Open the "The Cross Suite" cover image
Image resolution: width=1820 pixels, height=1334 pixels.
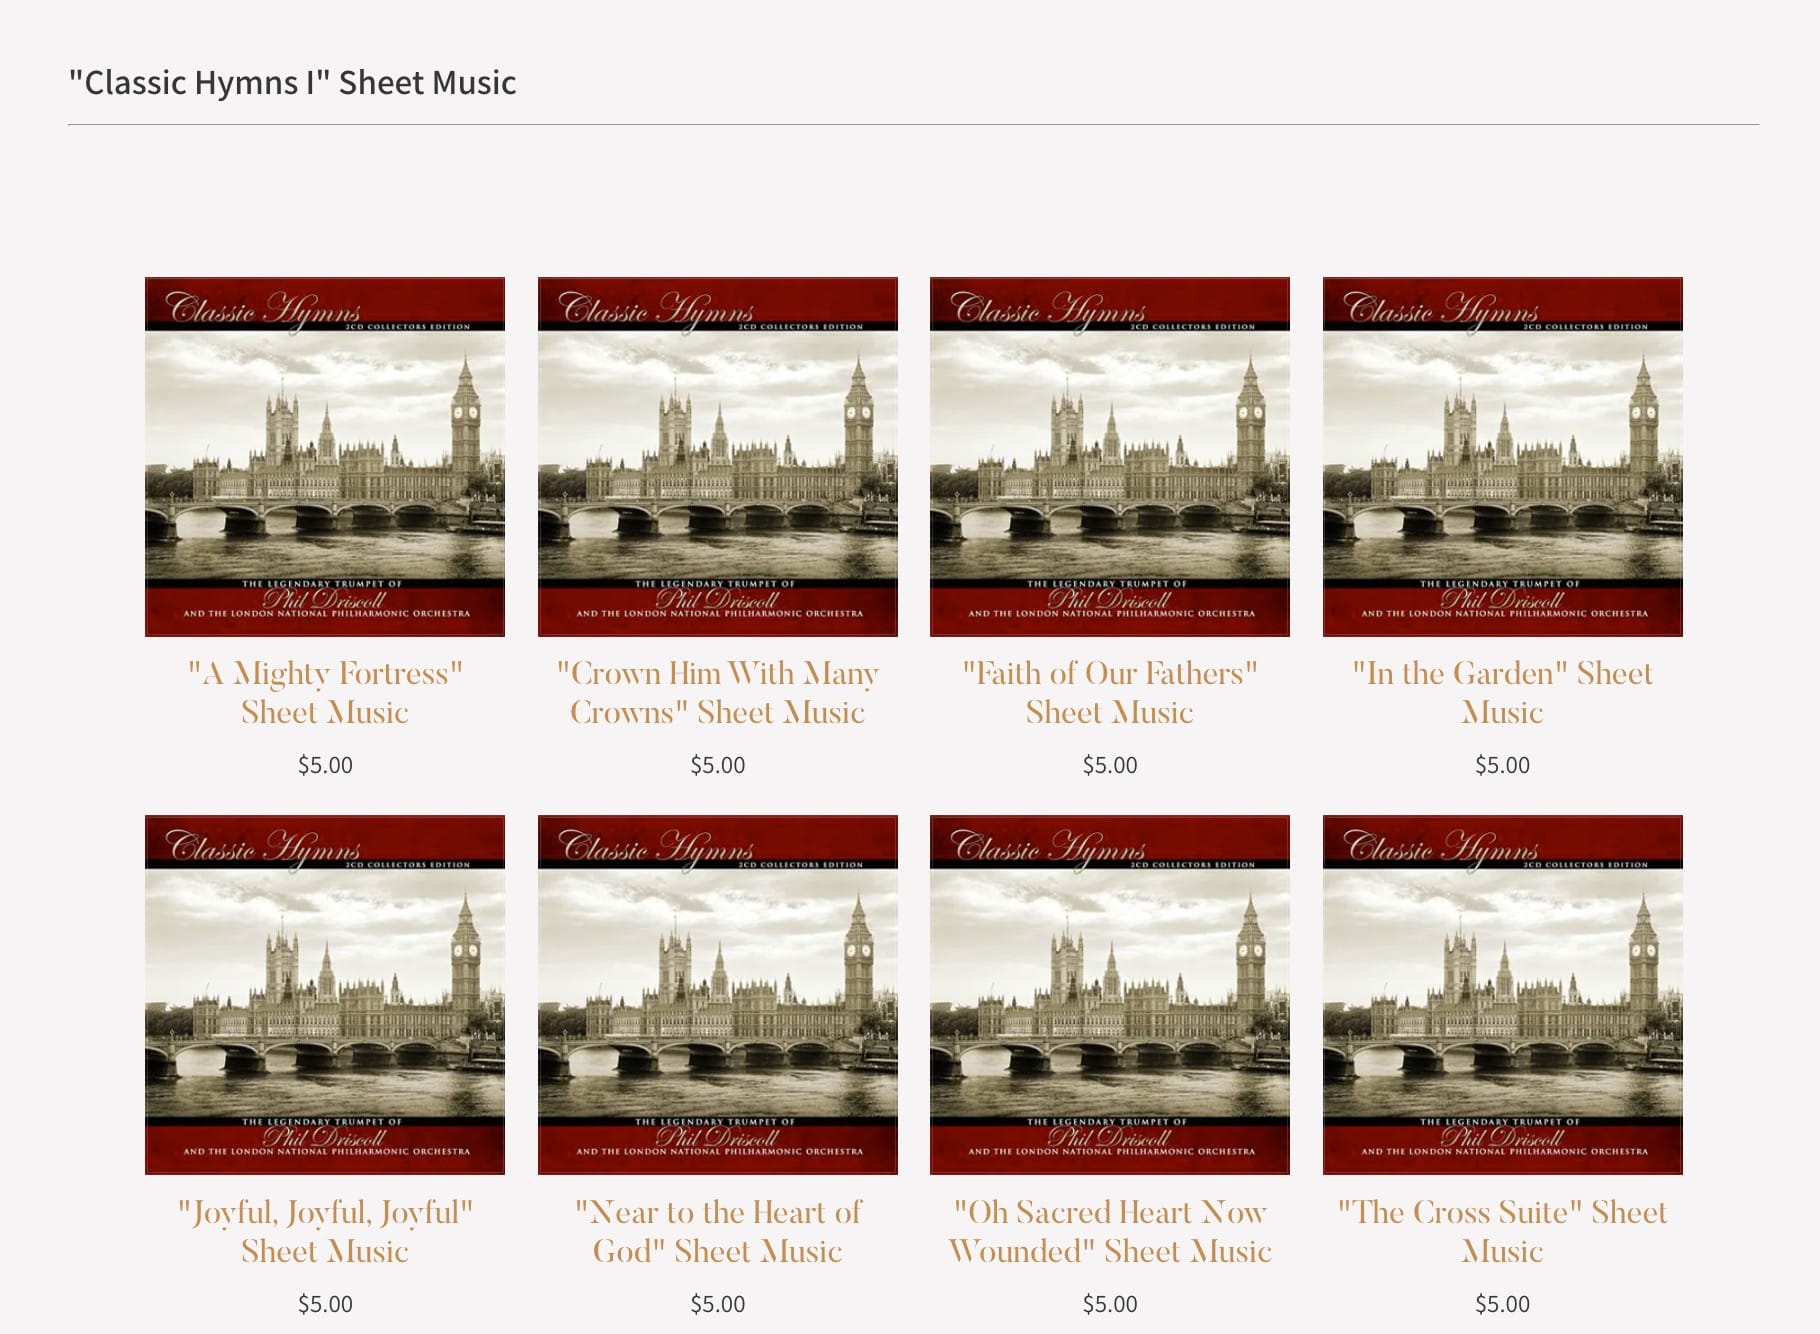(1503, 995)
